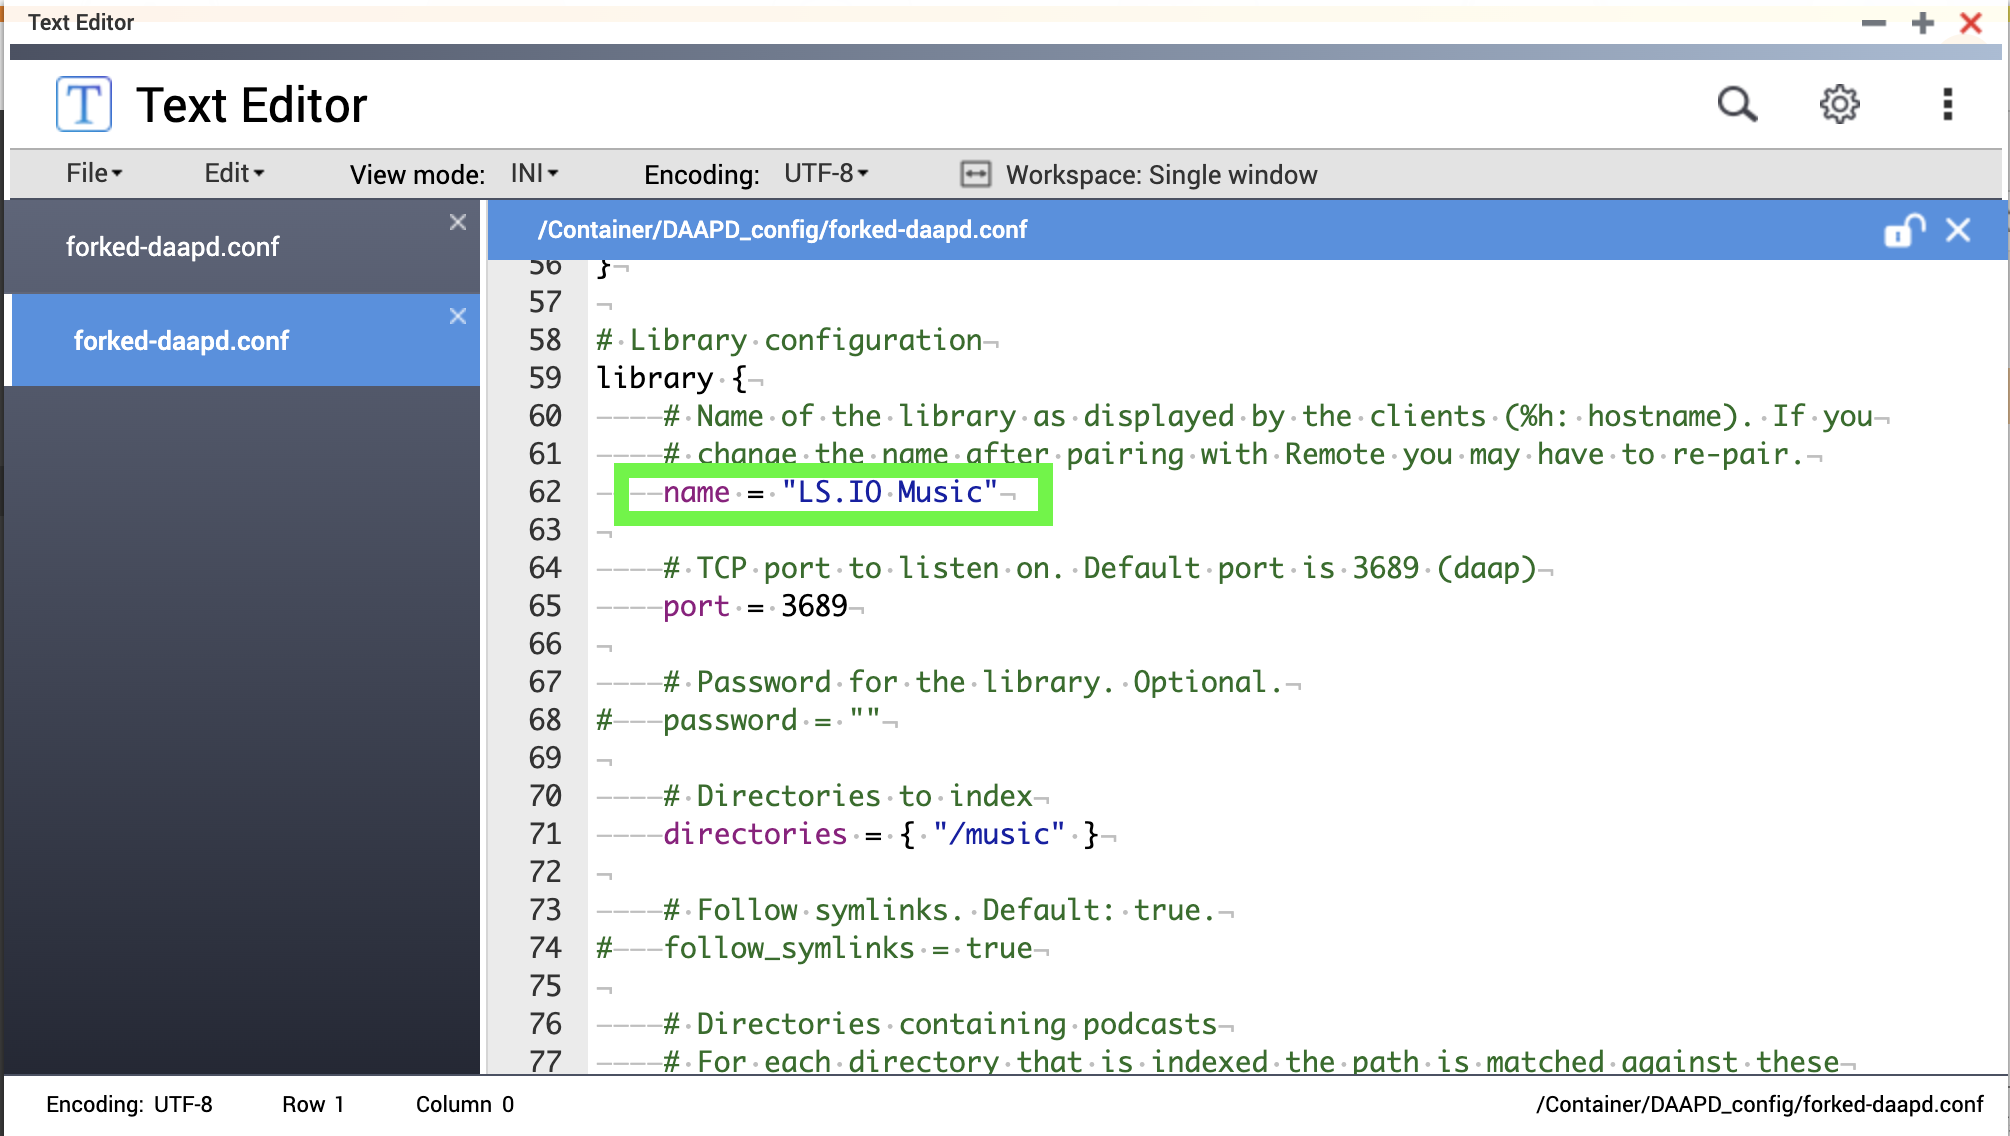Screen dimensions: 2010x1136
Task: Select the first forked-daapd.conf tab
Action: 242,247
